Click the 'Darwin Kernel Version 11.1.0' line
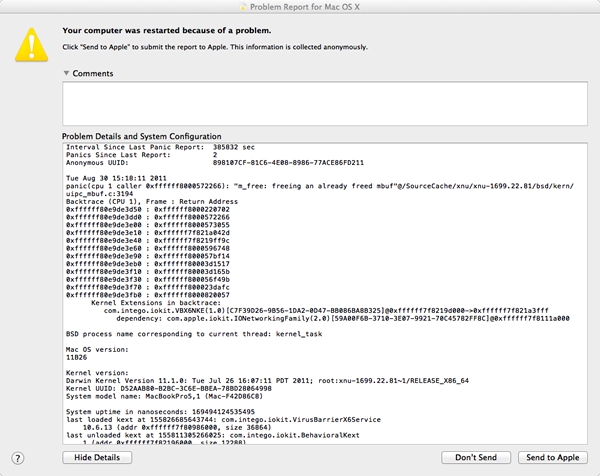This screenshot has height=476, width=600. pyautogui.click(x=267, y=381)
